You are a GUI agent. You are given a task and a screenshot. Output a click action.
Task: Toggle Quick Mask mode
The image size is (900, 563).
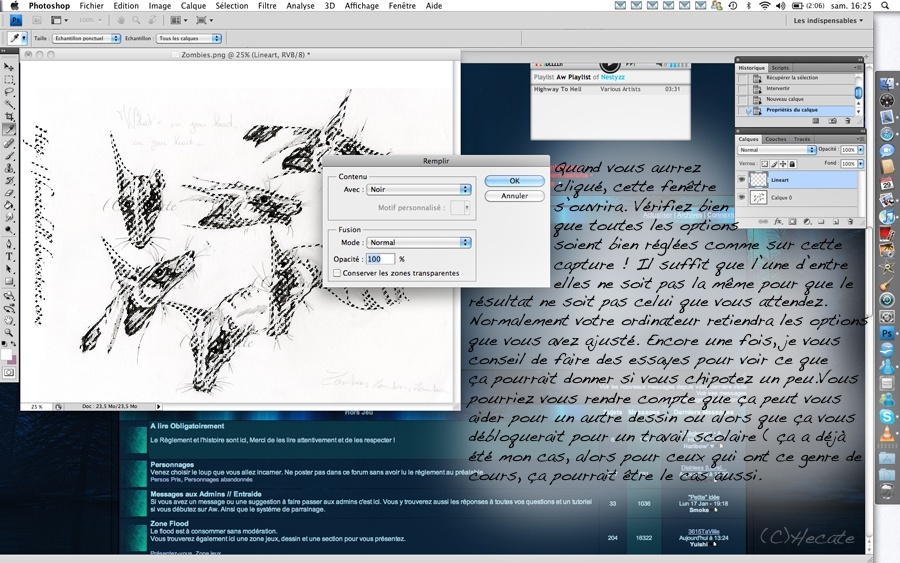[x=9, y=373]
